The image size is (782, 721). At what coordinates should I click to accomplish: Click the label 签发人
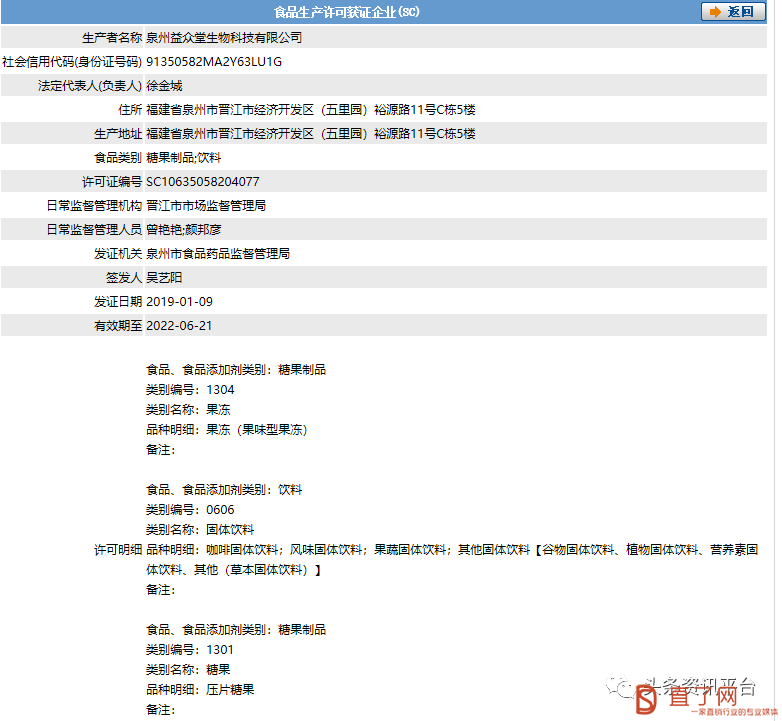(x=124, y=277)
